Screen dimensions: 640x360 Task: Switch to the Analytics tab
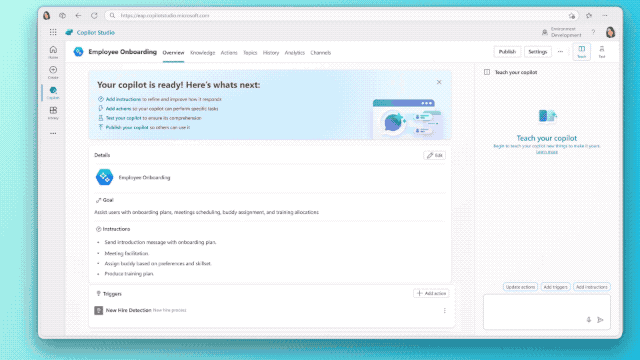(295, 53)
